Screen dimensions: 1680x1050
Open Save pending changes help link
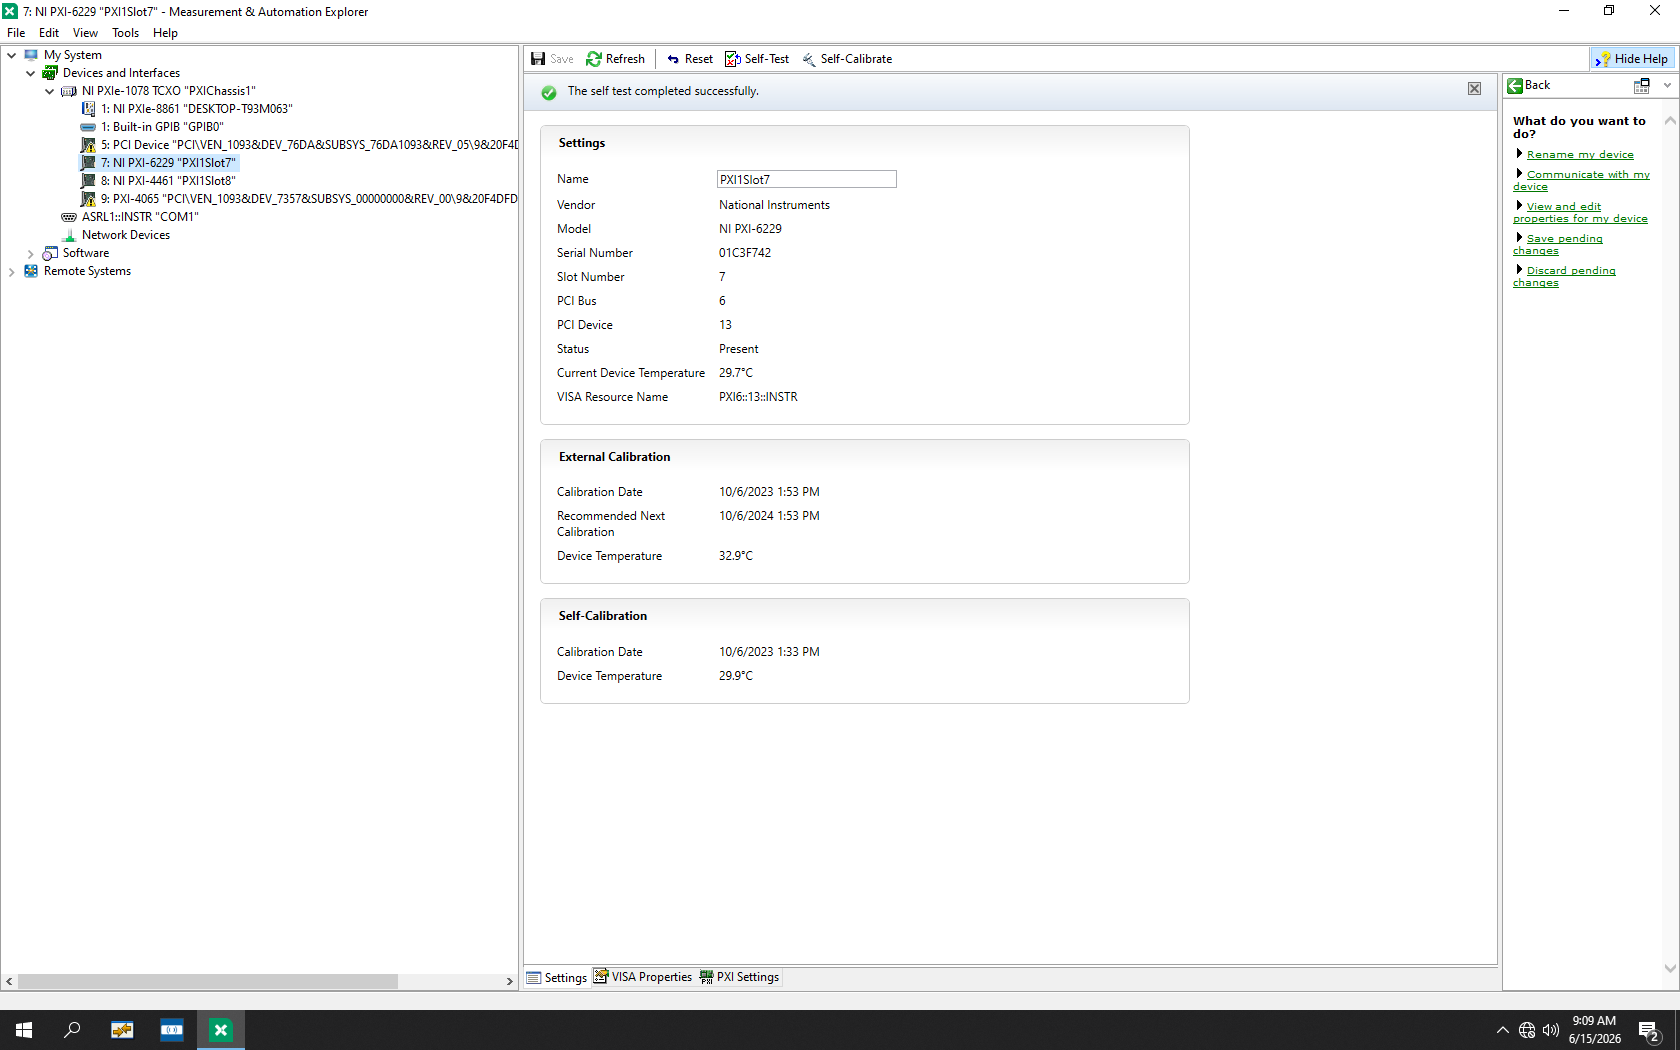tap(1558, 244)
